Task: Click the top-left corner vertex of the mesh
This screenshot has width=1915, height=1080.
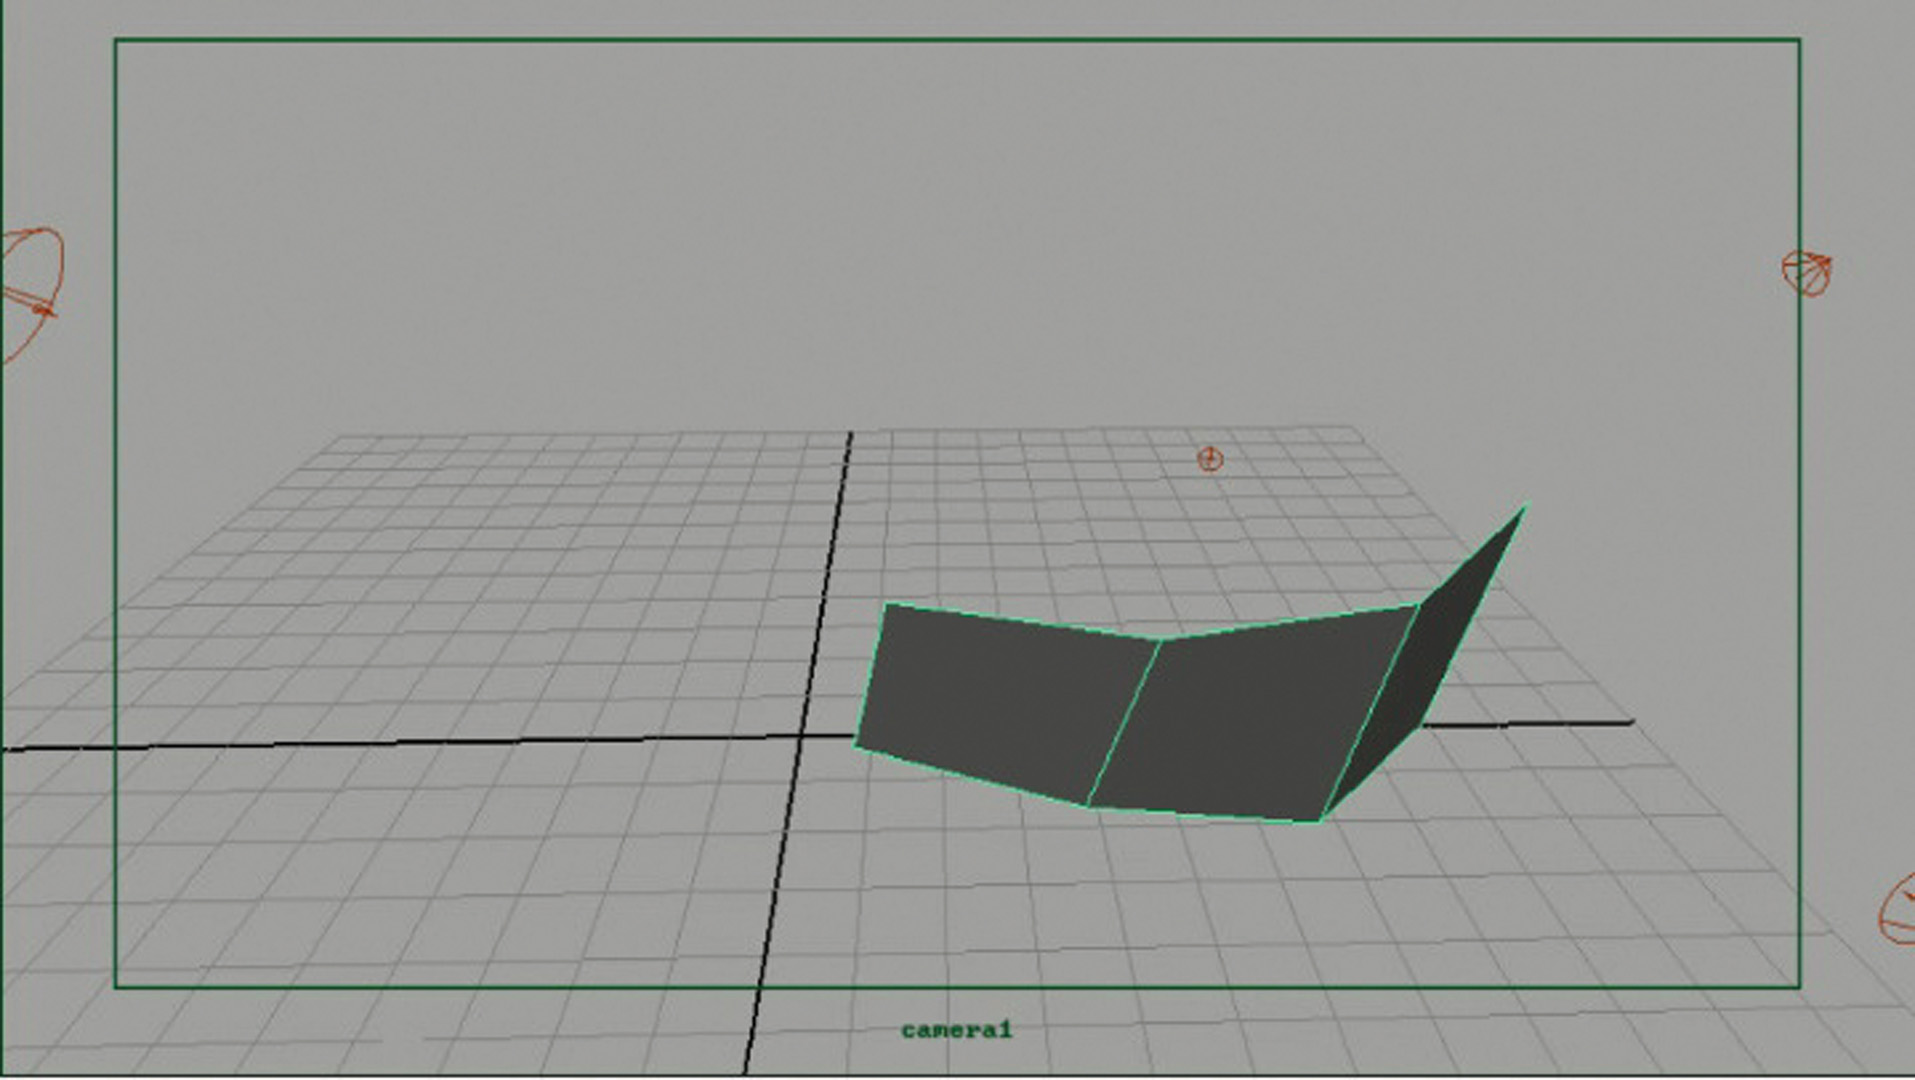Action: 886,604
